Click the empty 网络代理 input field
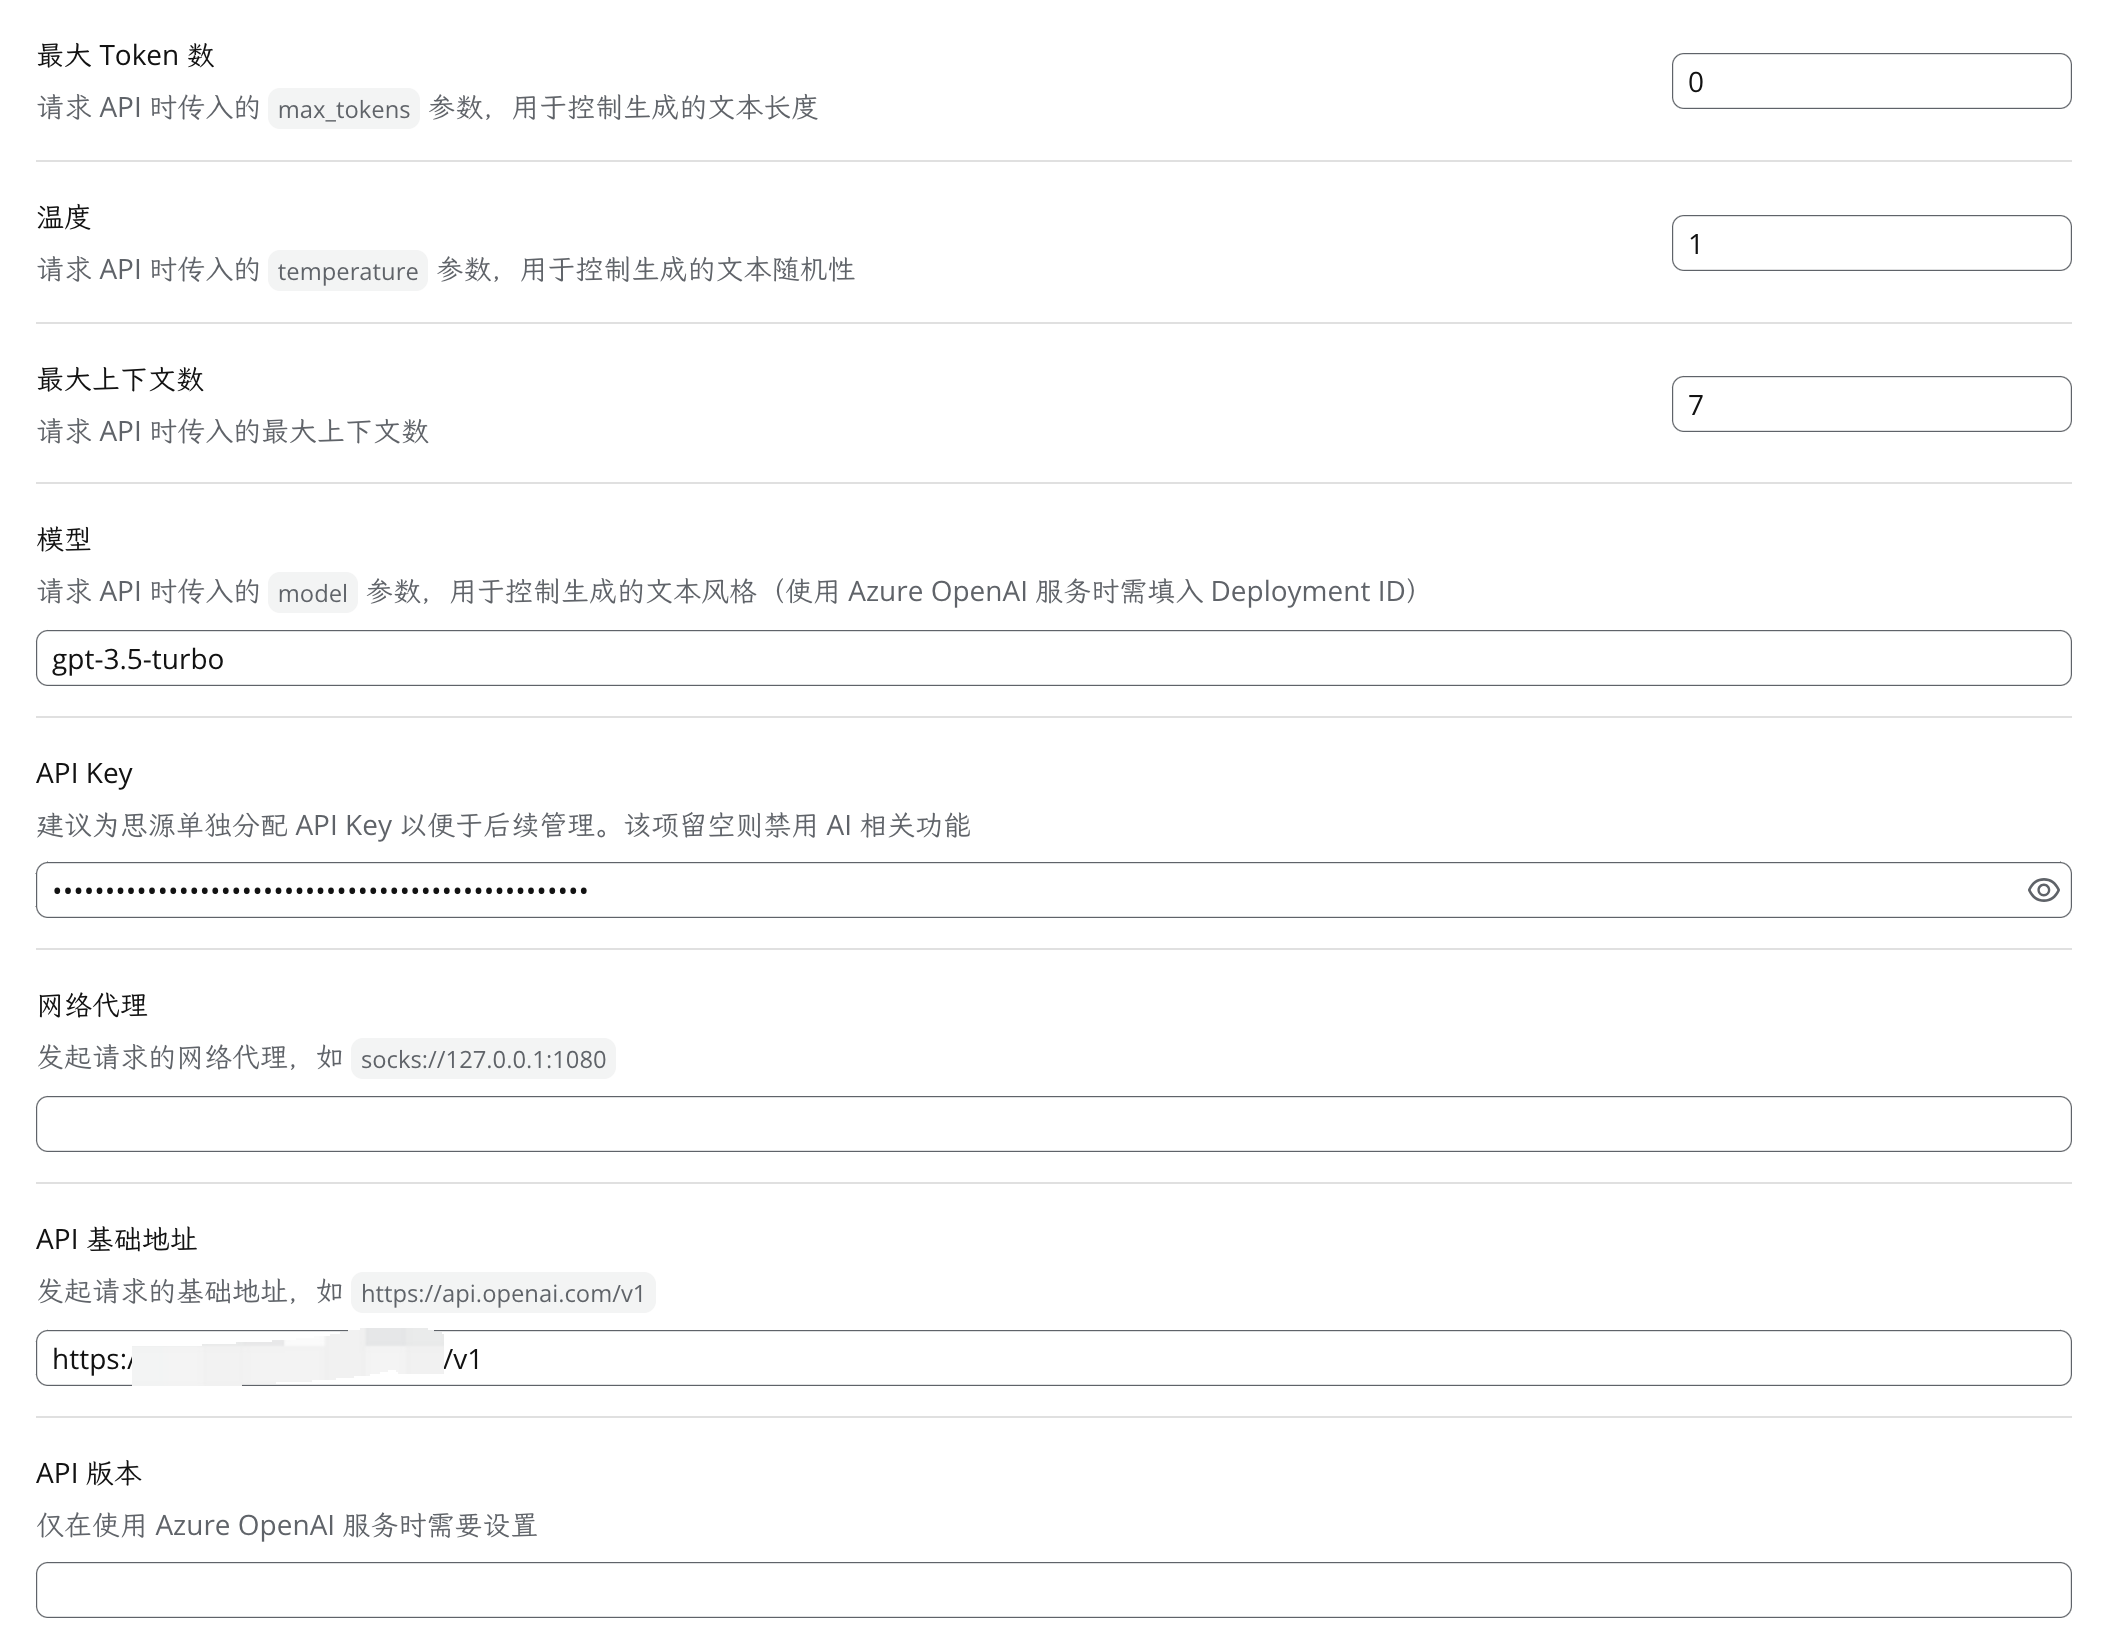 click(1052, 1124)
